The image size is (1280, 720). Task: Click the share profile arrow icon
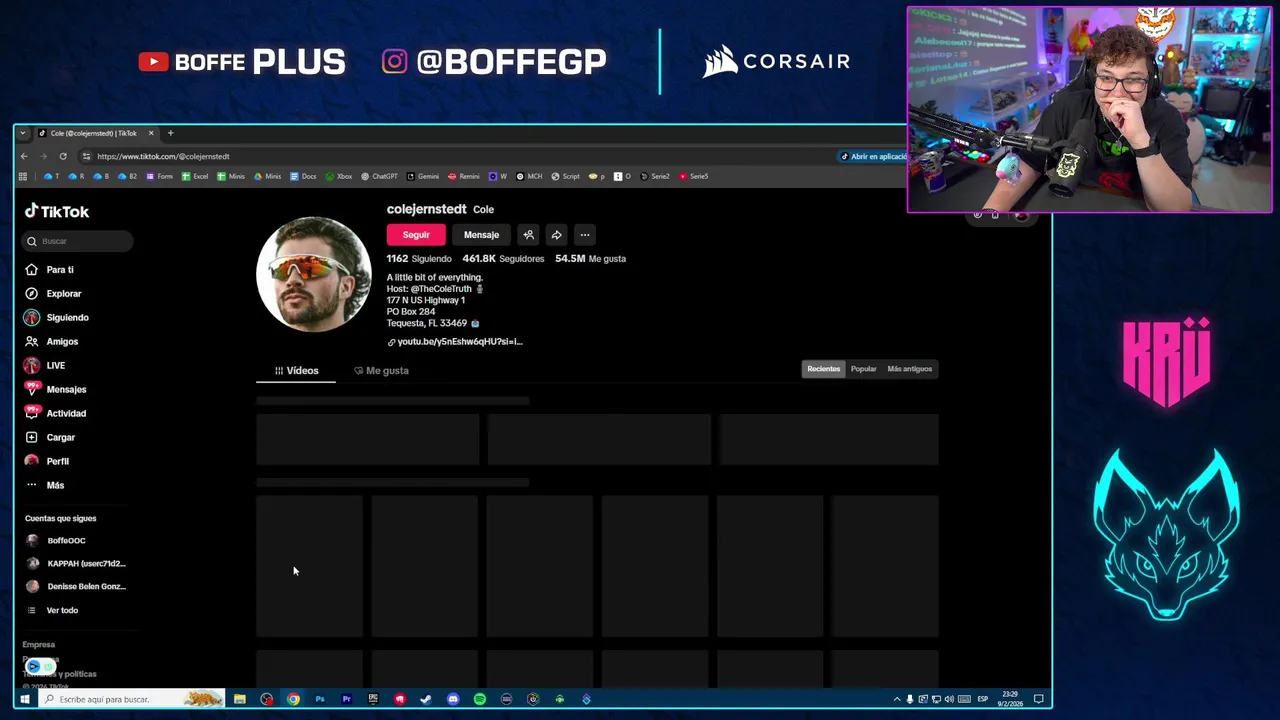pyautogui.click(x=556, y=235)
